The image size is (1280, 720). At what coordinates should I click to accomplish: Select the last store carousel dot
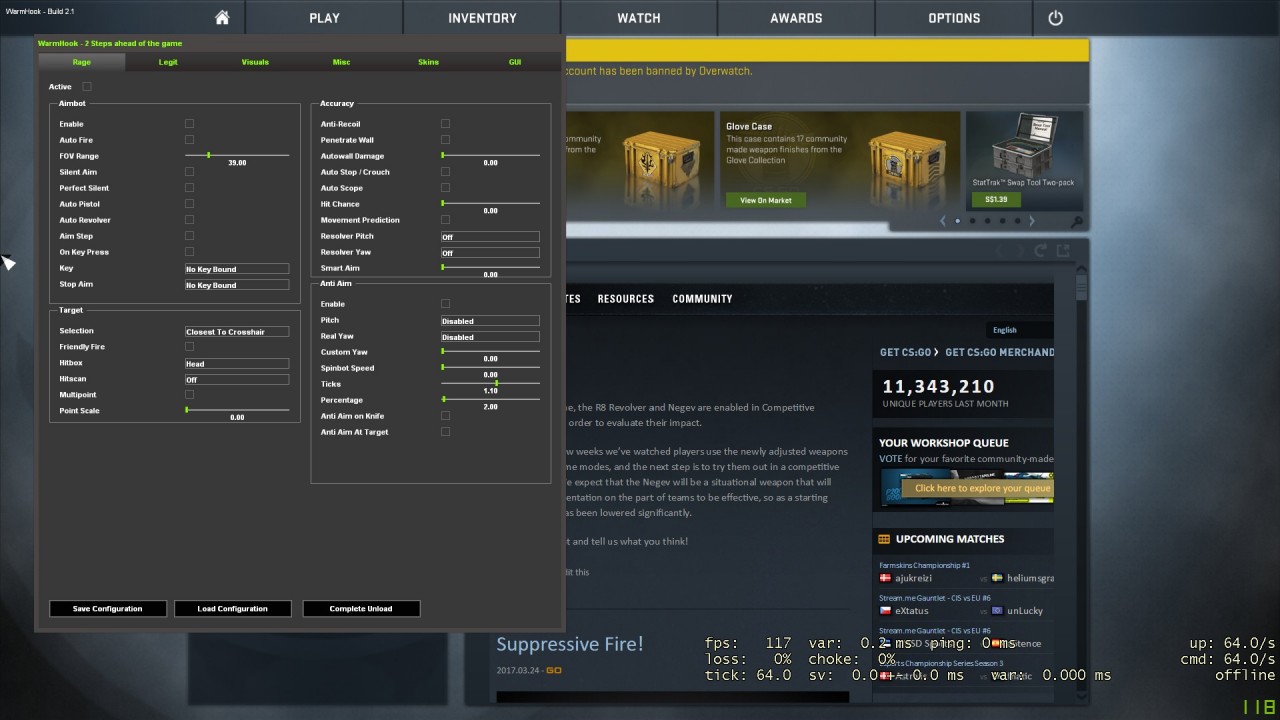(x=1017, y=221)
